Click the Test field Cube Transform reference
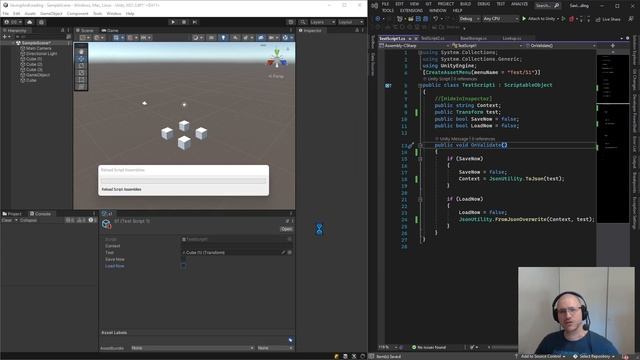 (231, 253)
